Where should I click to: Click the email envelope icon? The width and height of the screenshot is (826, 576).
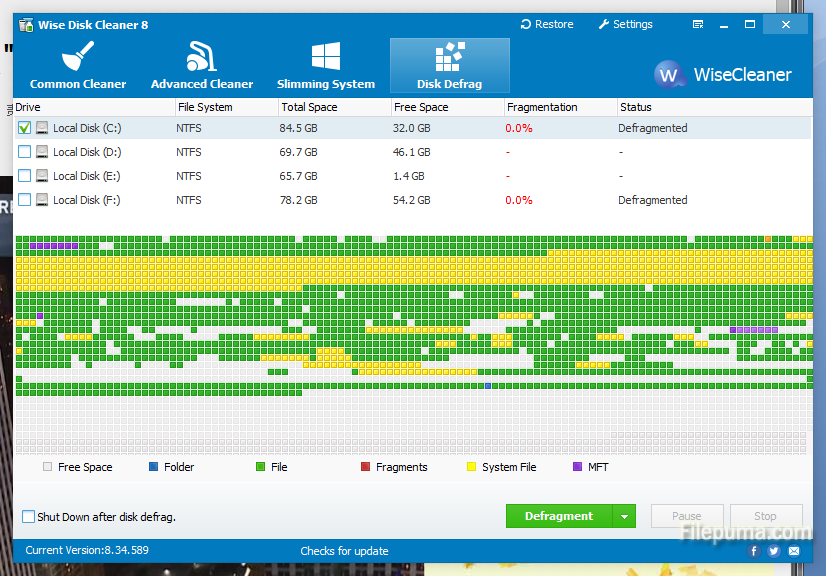click(x=794, y=551)
